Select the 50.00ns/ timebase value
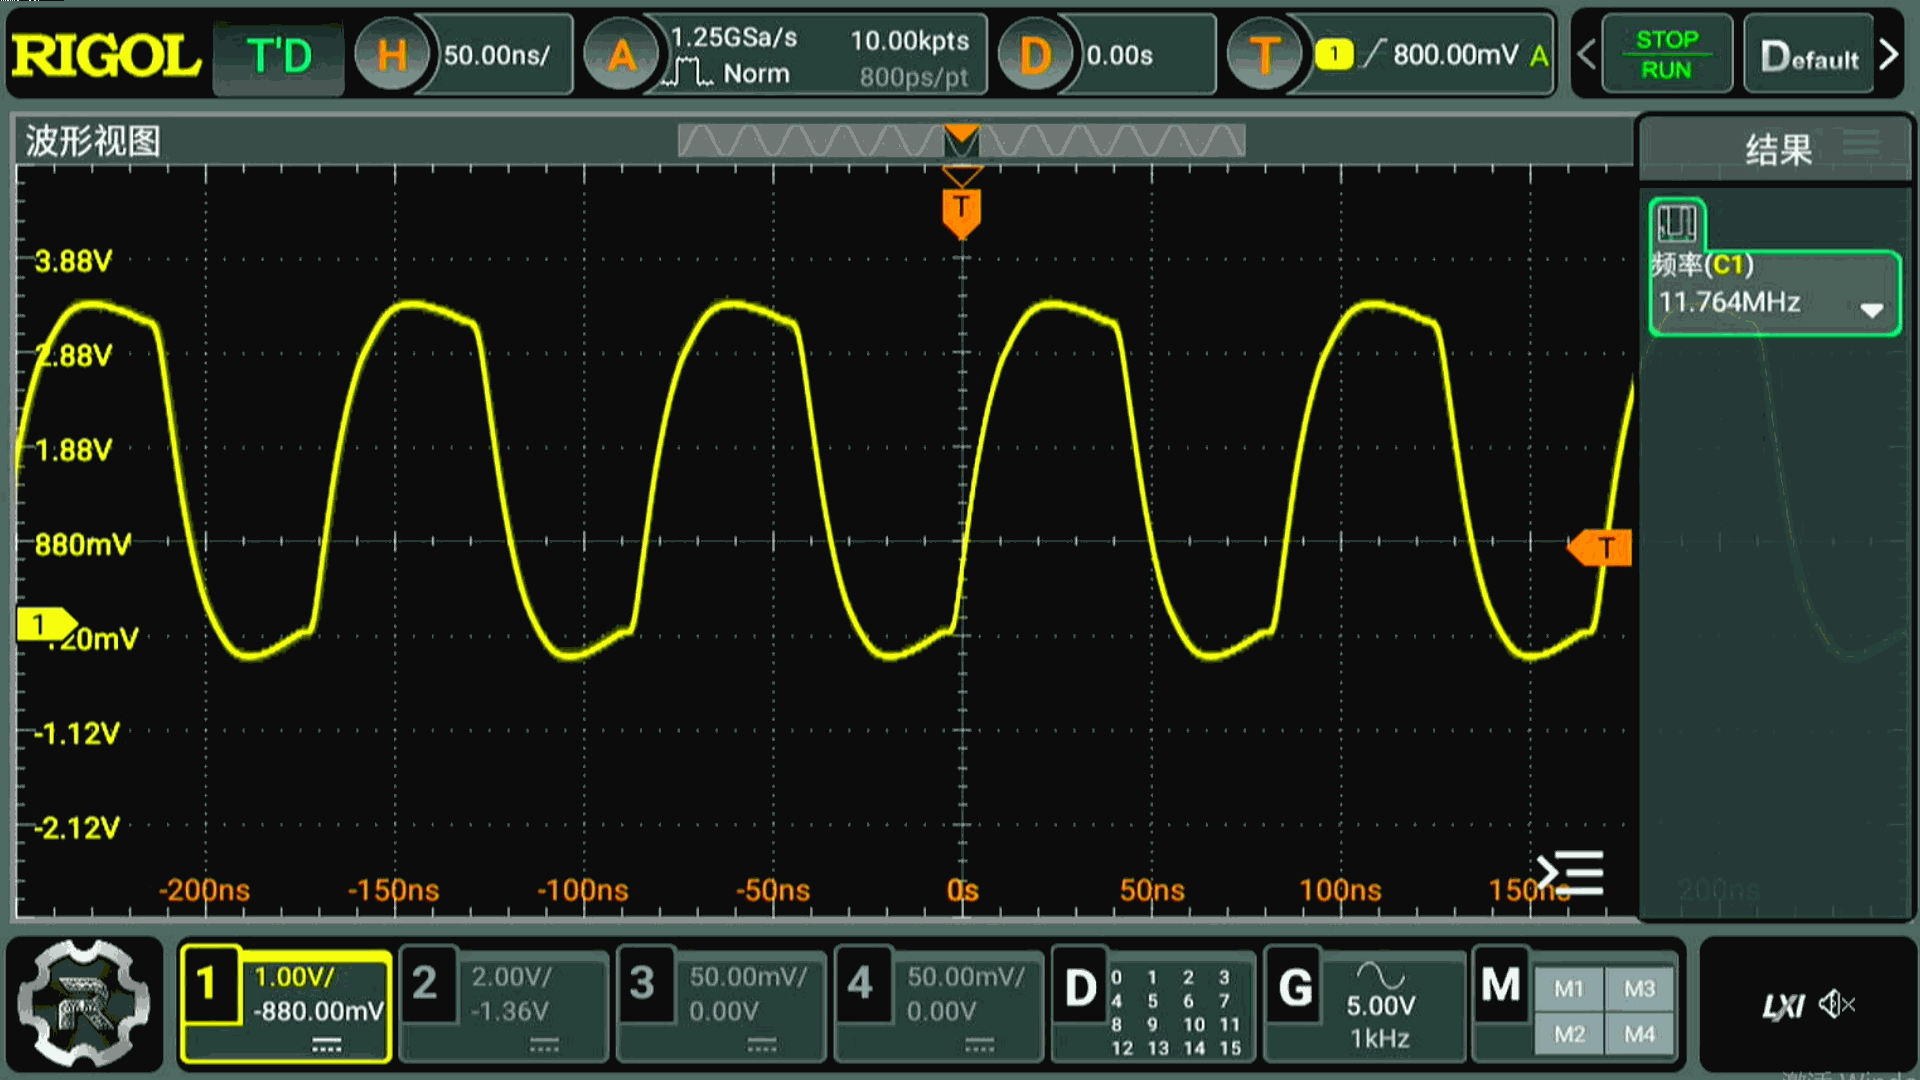The width and height of the screenshot is (1920, 1080). pos(497,55)
